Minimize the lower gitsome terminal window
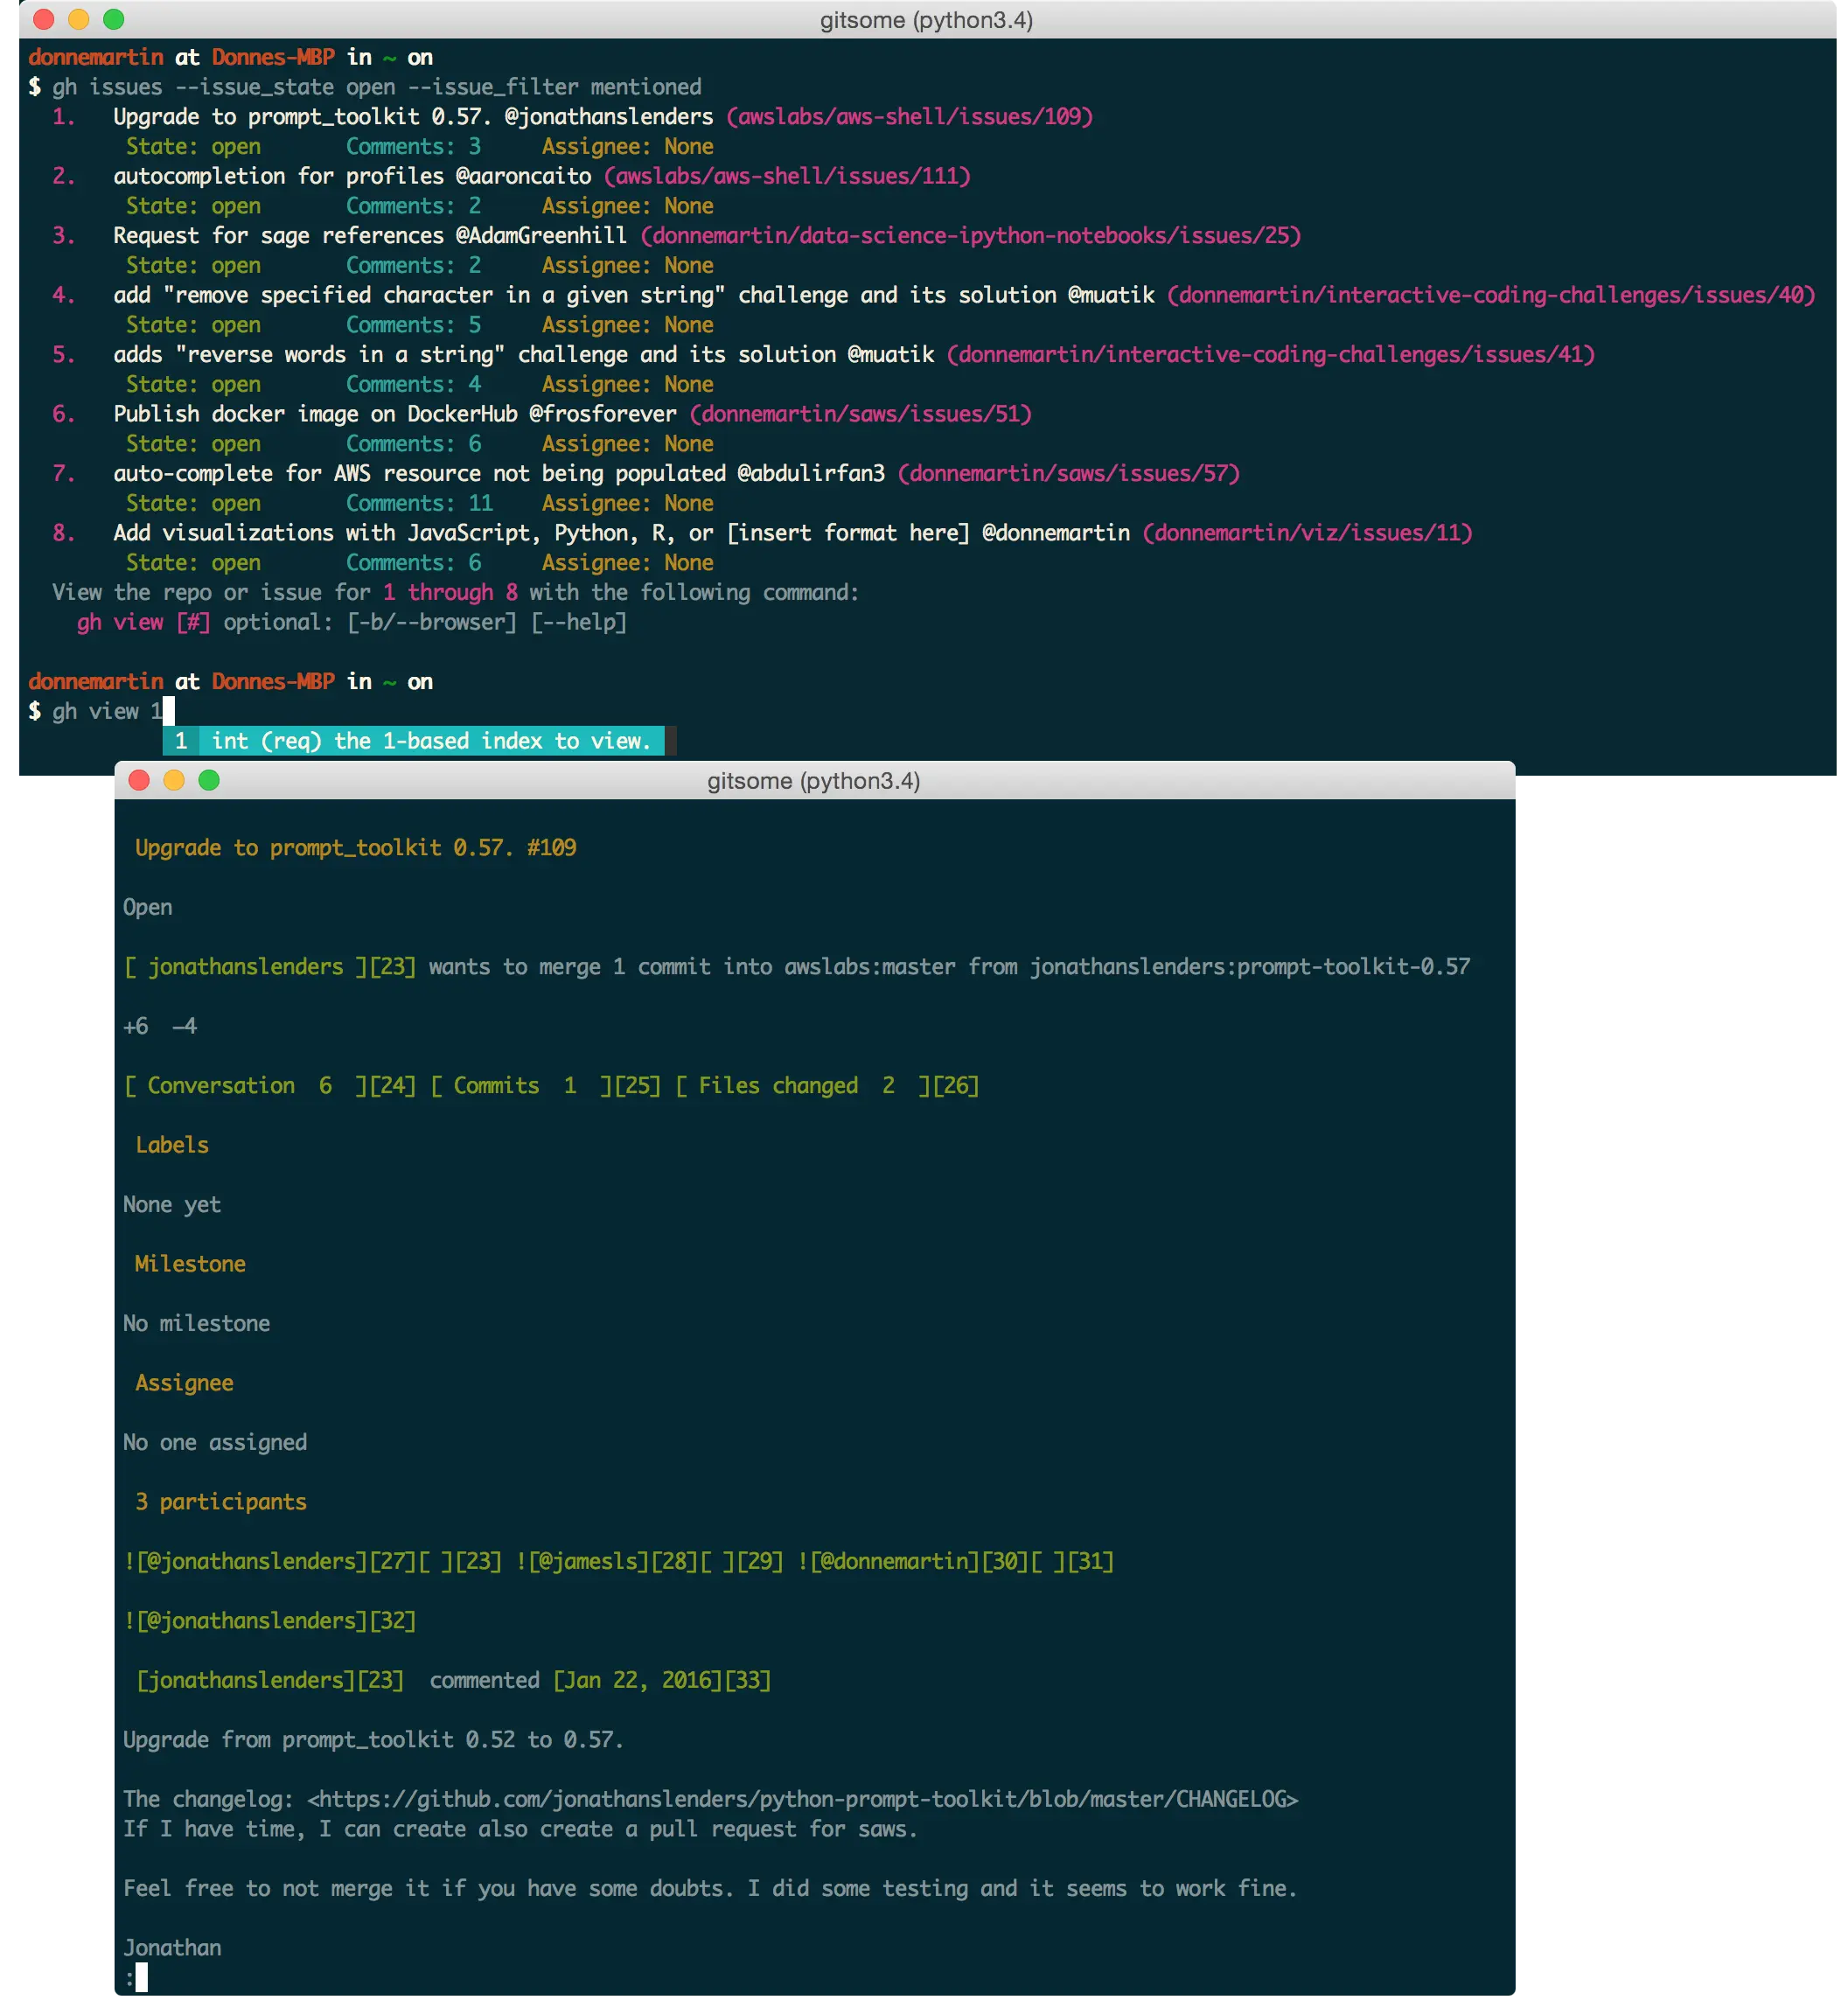The image size is (1848, 2014). (174, 780)
